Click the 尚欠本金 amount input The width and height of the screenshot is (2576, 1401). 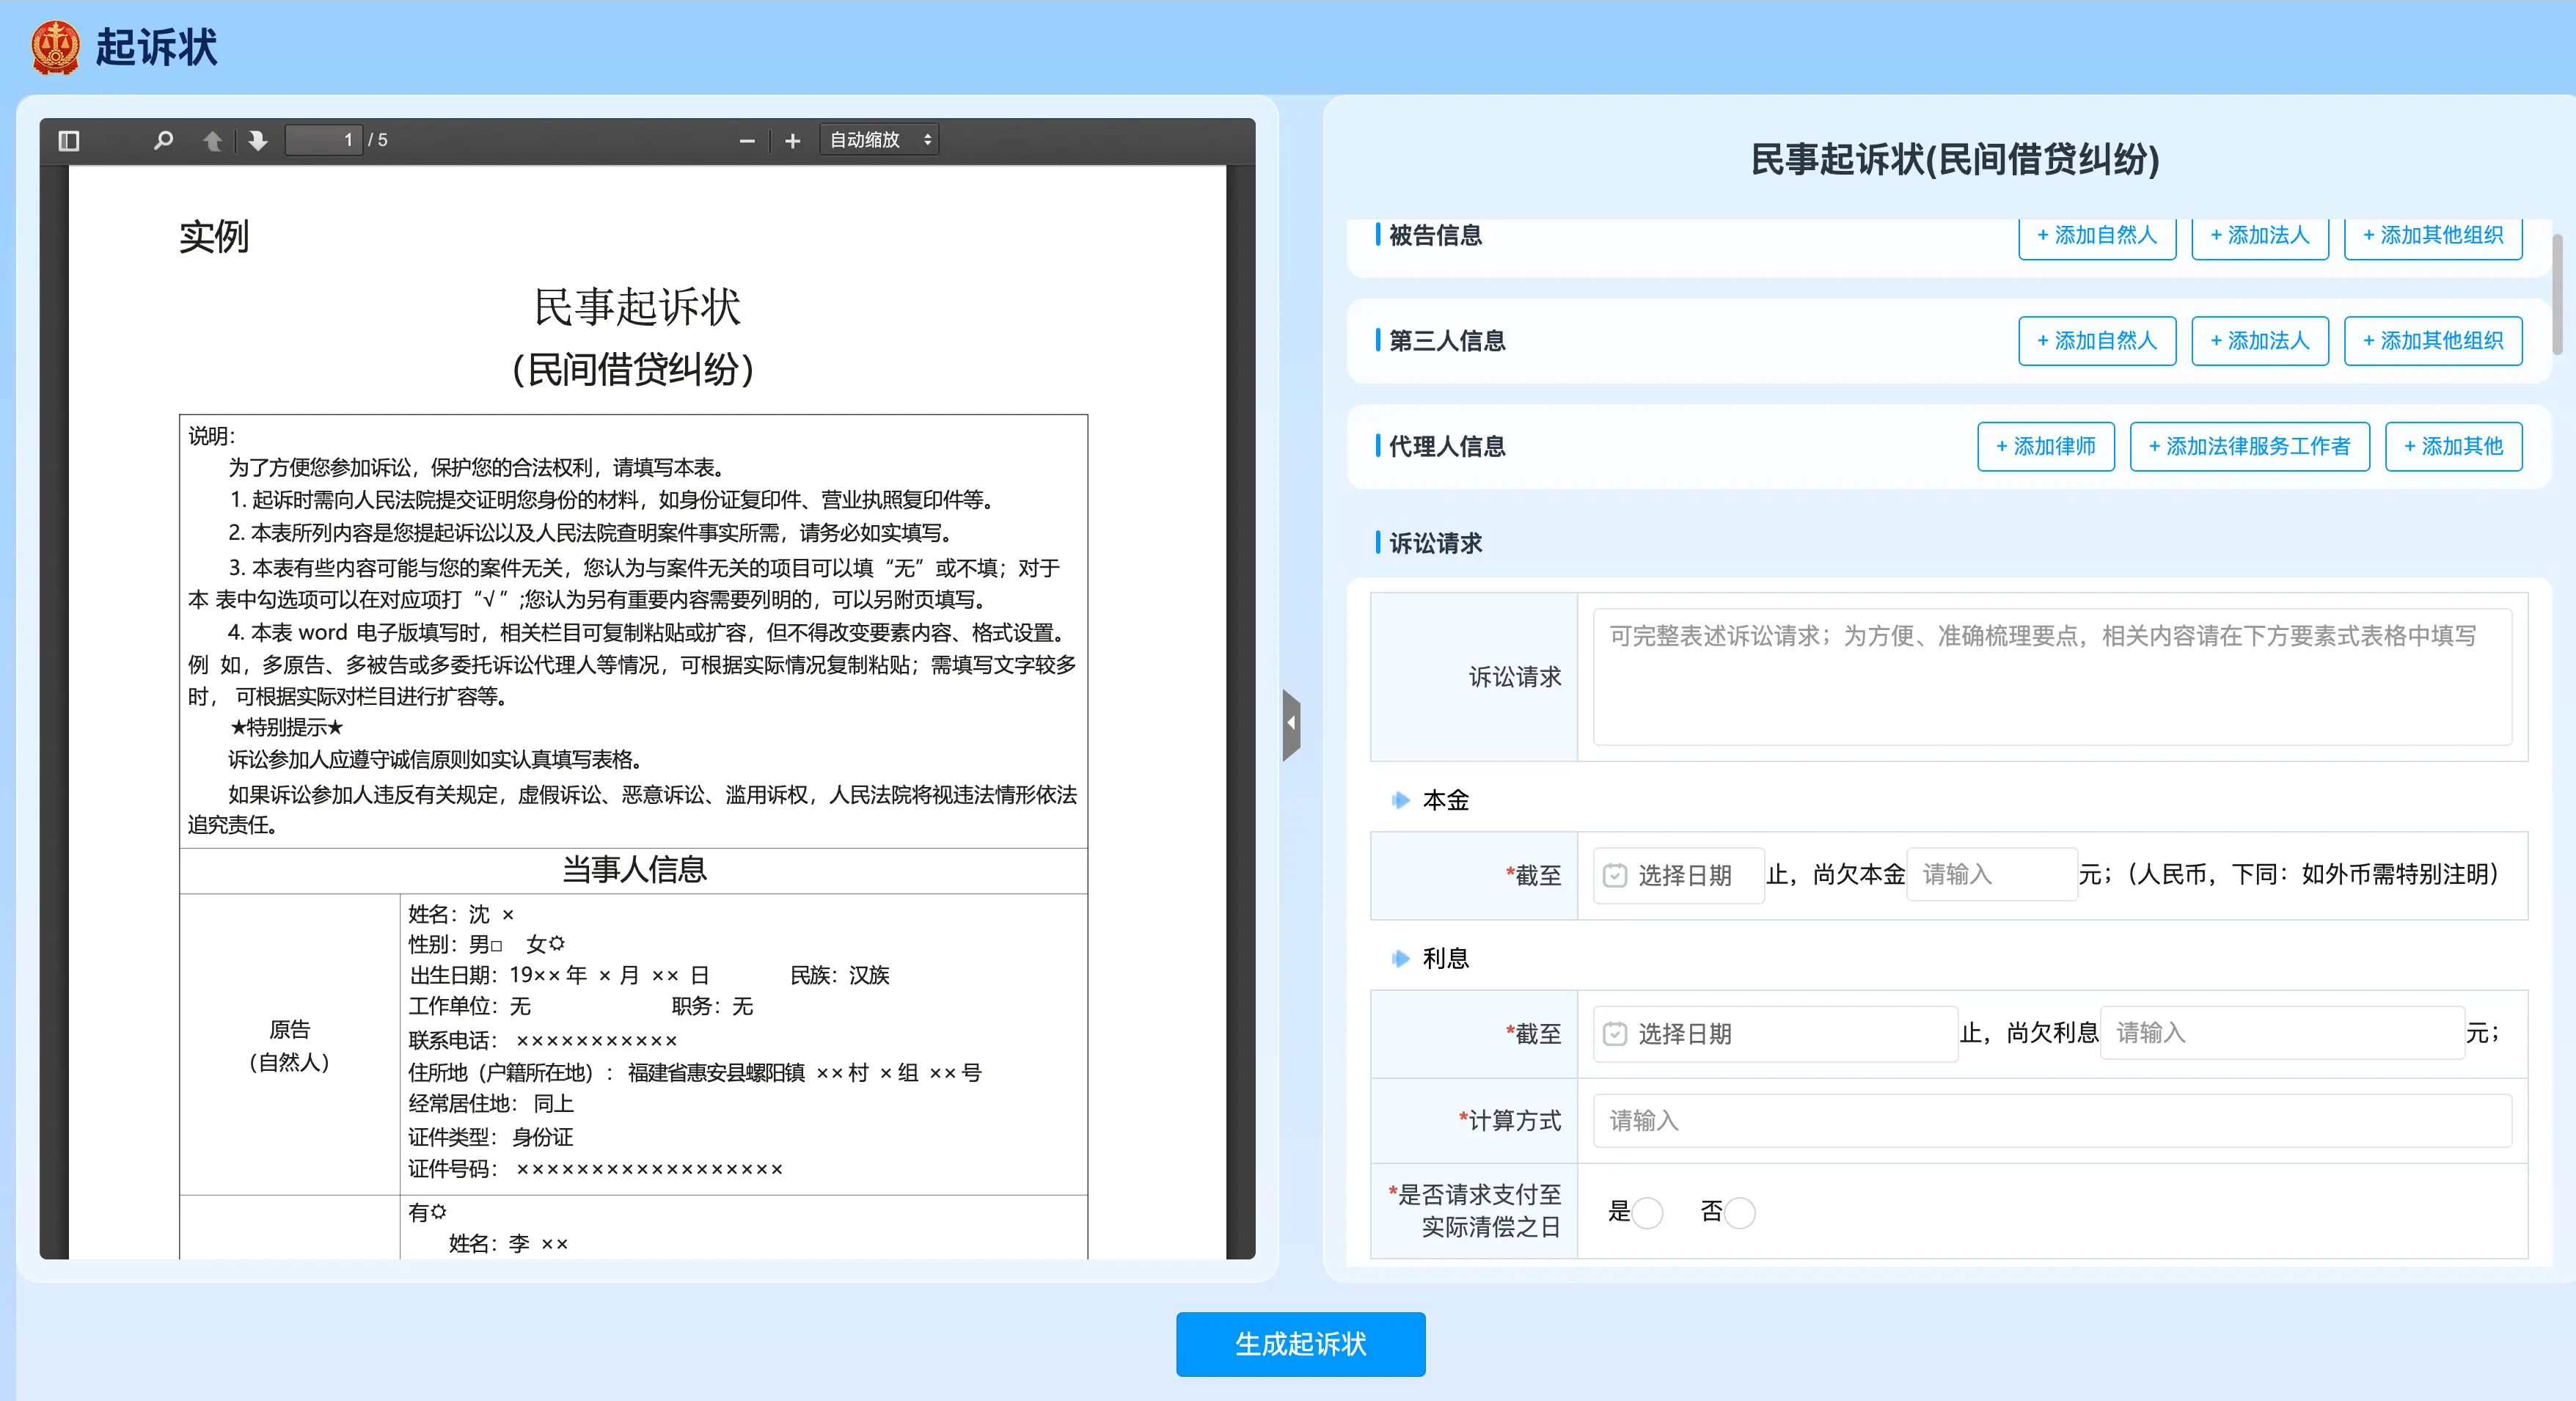(x=1992, y=875)
